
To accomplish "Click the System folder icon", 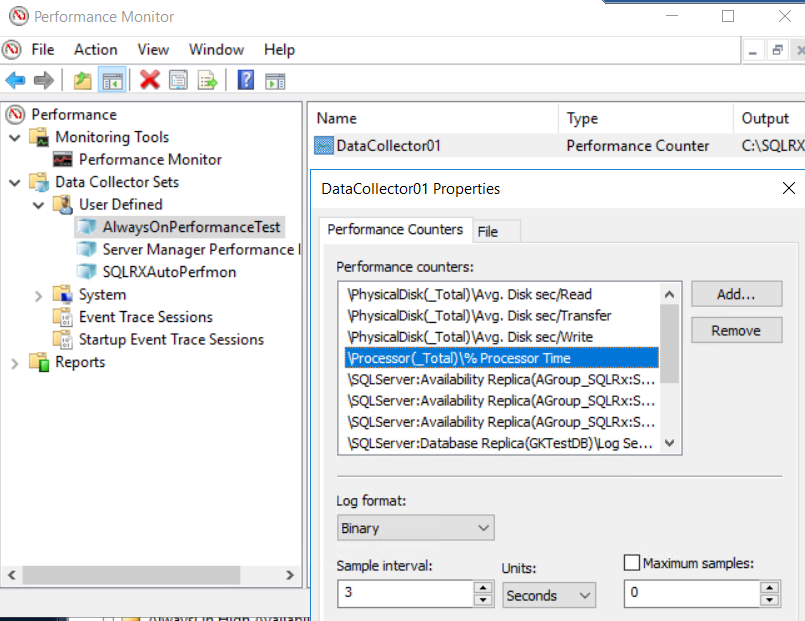I will click(x=63, y=294).
